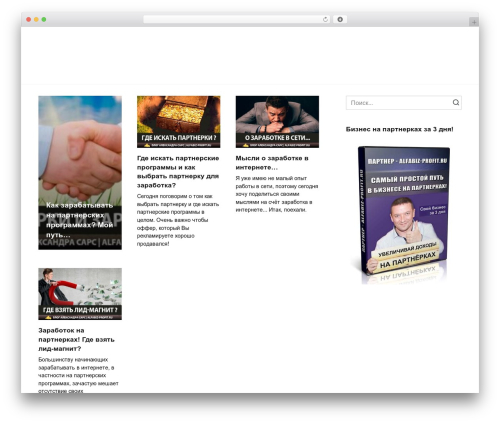The image size is (500, 423).
Task: Click the 'О заработке в сети' thumbnail
Action: [277, 122]
